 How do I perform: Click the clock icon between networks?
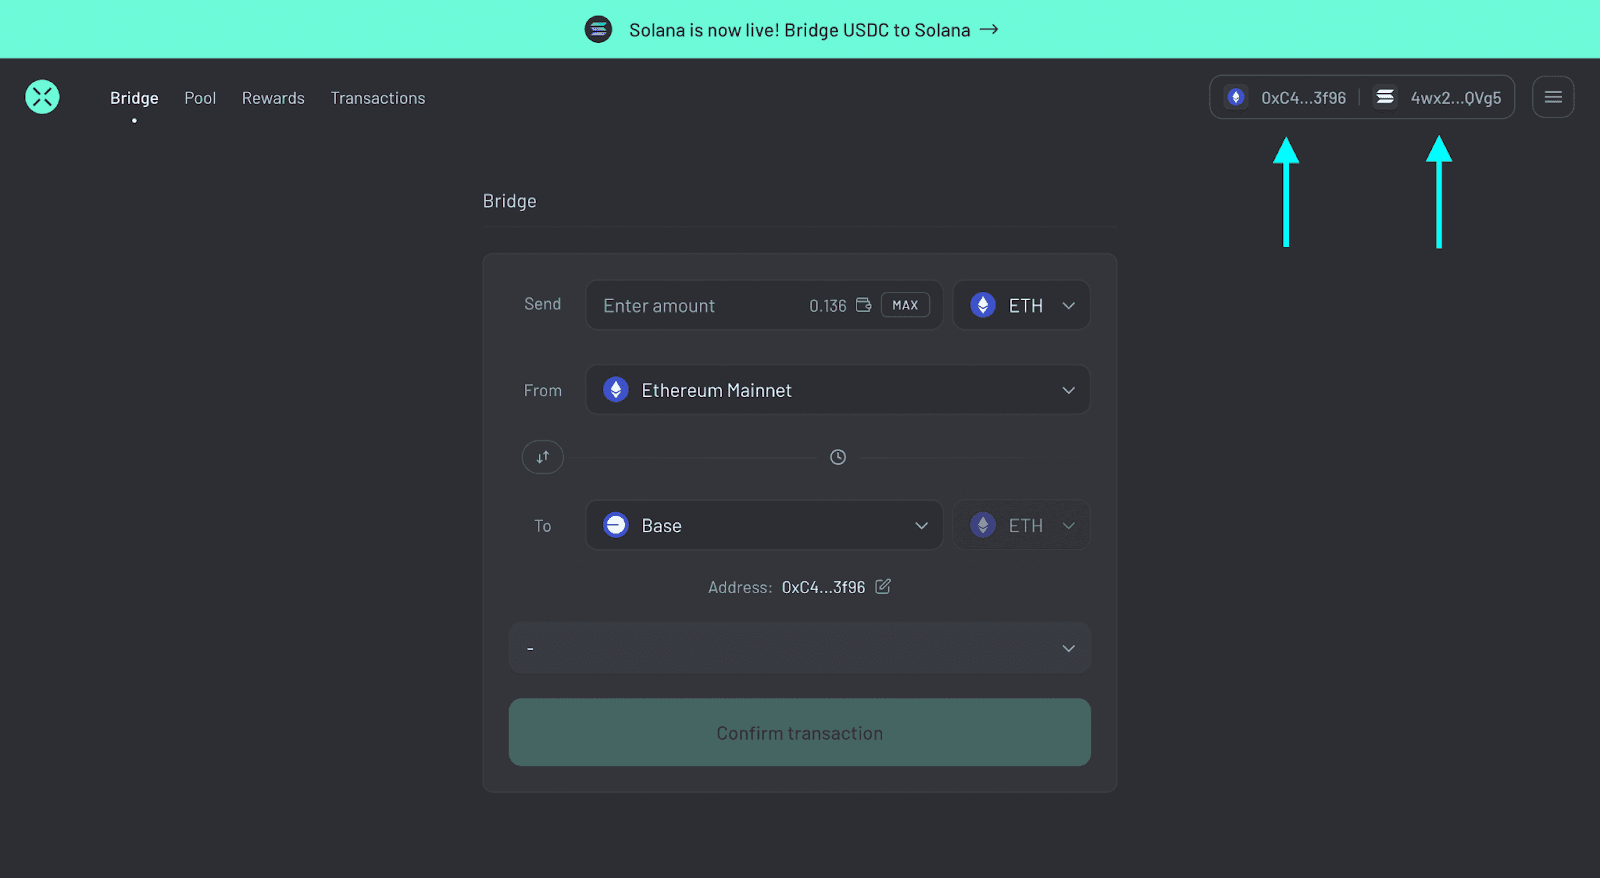(838, 457)
